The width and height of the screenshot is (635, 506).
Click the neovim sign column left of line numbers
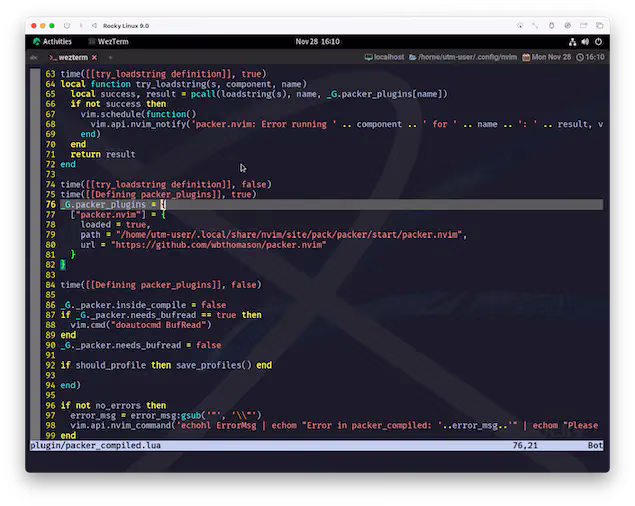click(35, 254)
